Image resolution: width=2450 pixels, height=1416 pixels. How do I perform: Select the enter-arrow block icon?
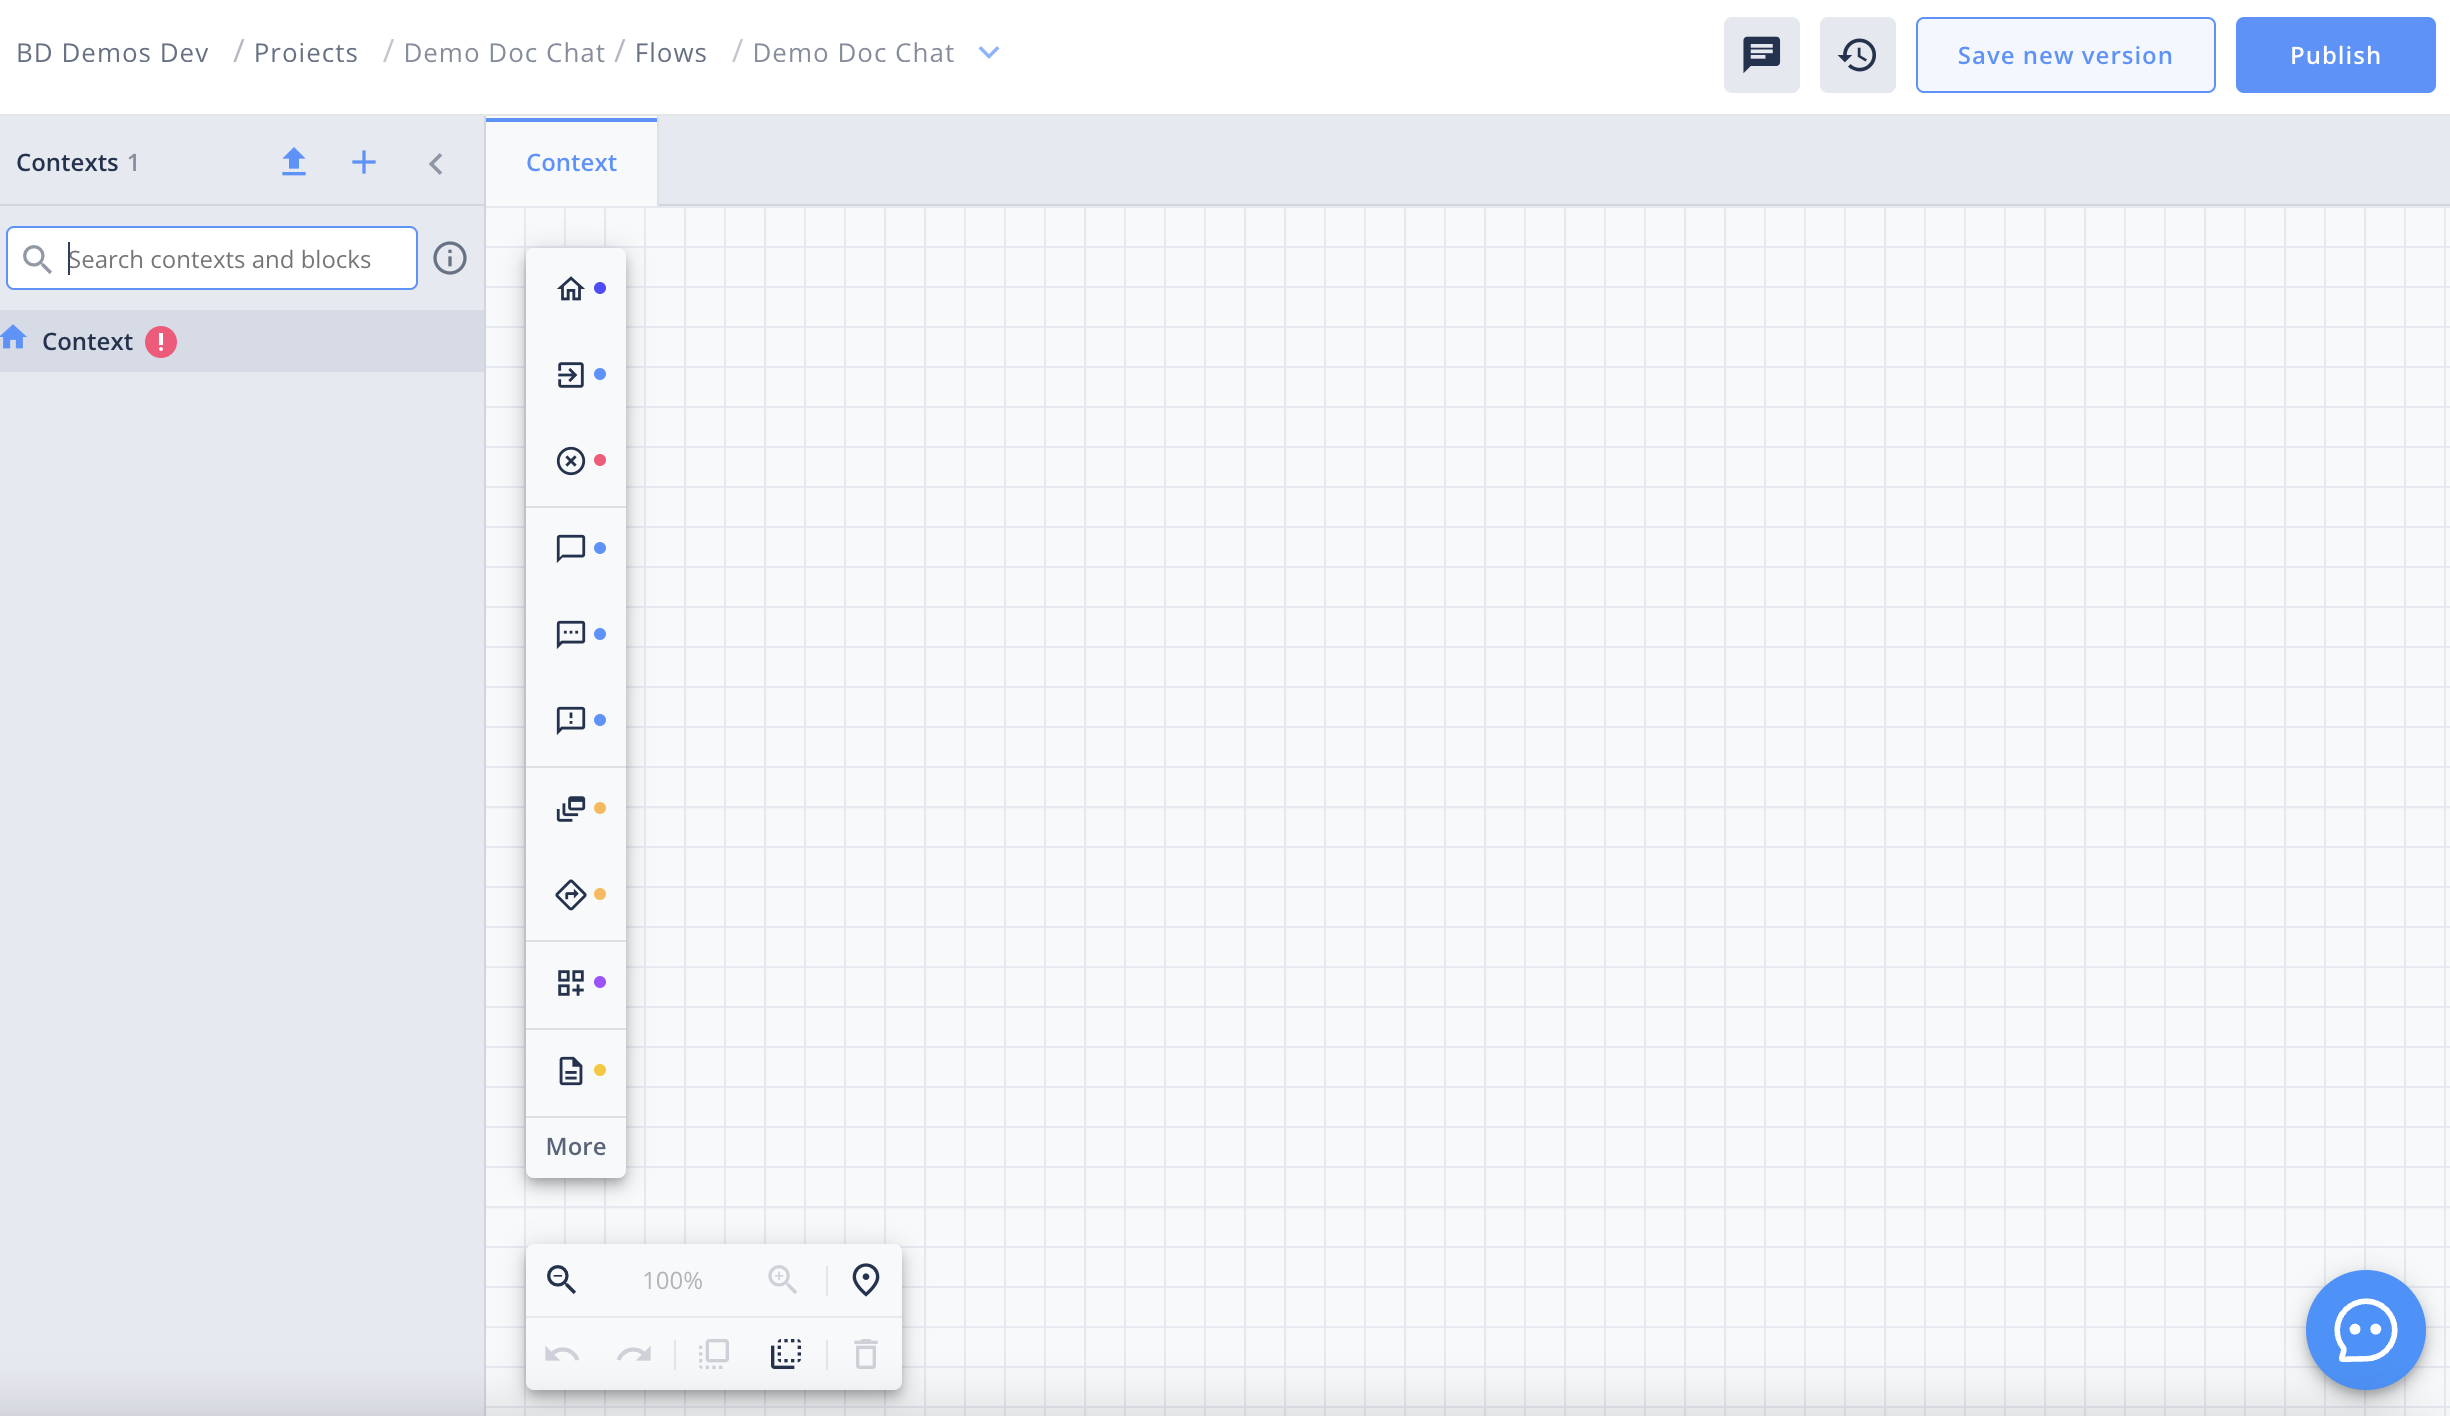(x=571, y=375)
